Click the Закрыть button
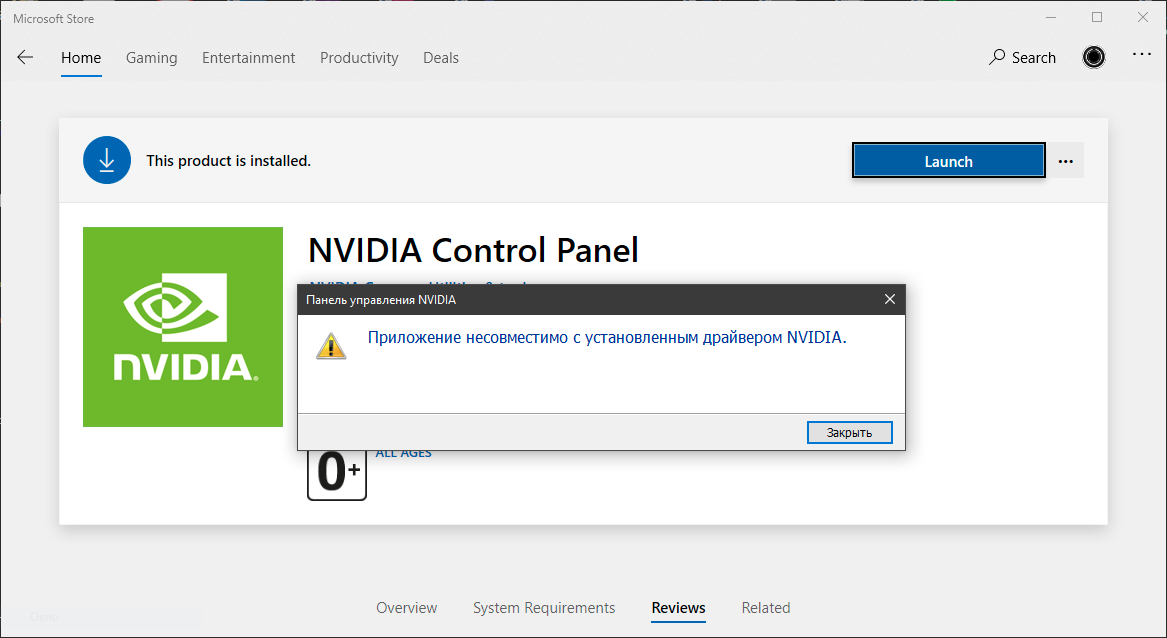Image resolution: width=1167 pixels, height=638 pixels. click(x=849, y=433)
